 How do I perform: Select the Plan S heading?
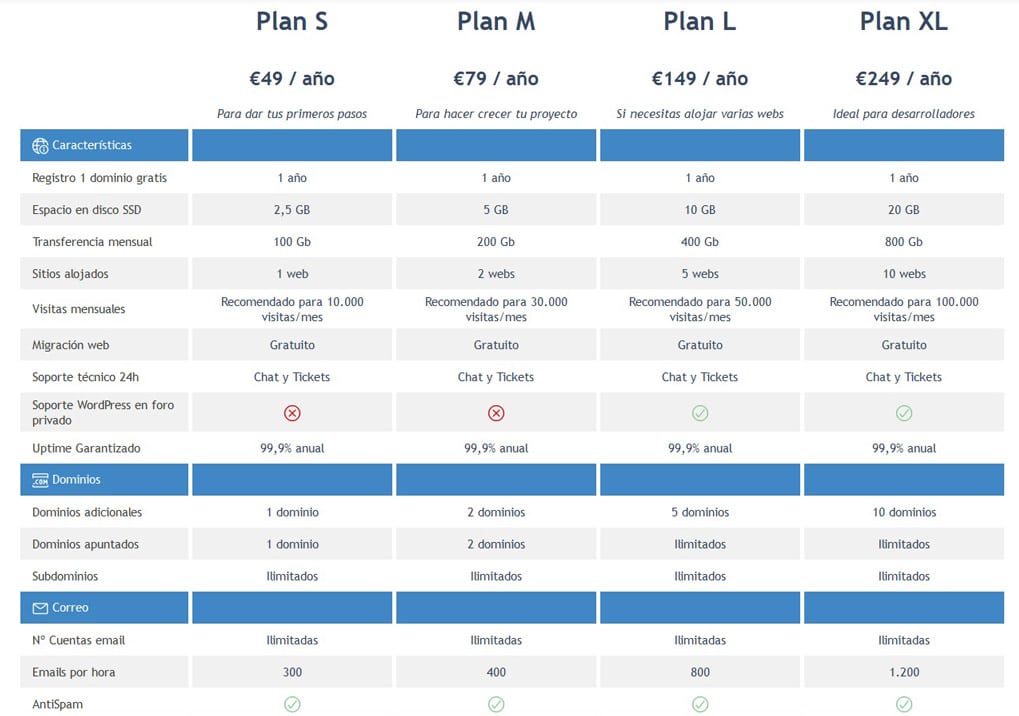click(x=292, y=21)
